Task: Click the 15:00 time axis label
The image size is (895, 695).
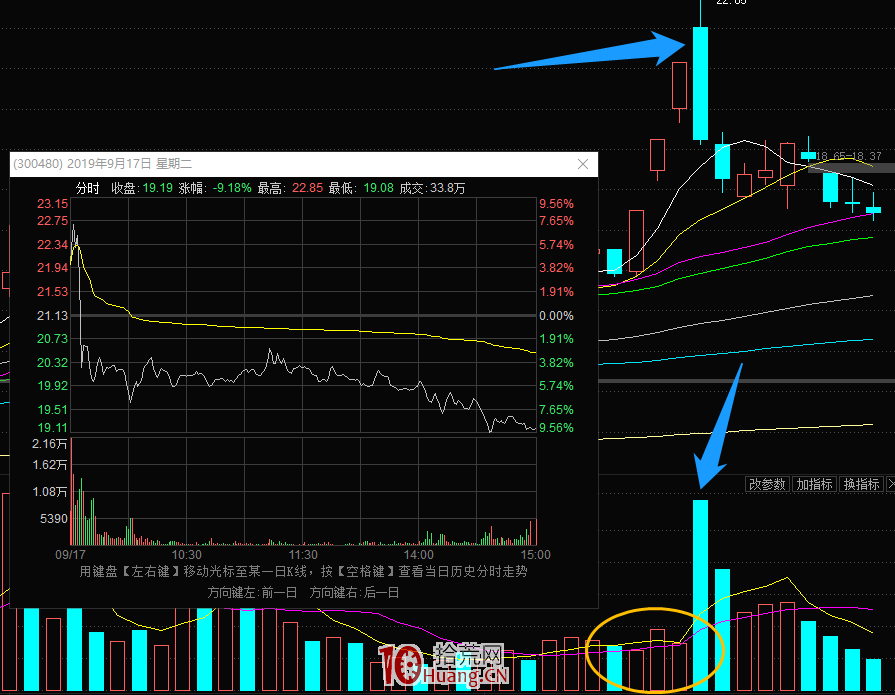Action: (x=535, y=555)
